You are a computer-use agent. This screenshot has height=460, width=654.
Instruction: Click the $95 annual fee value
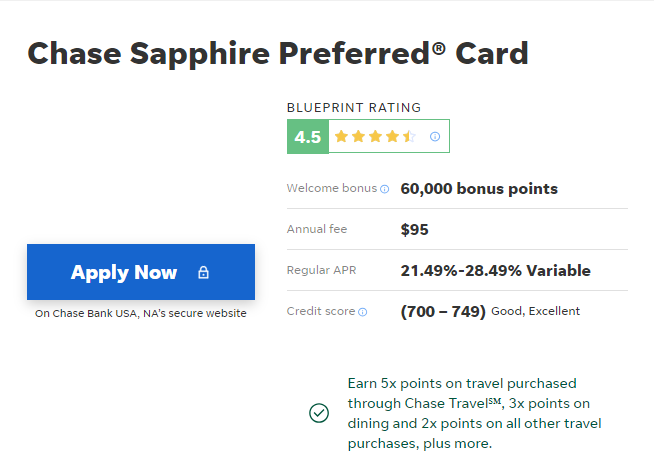coord(414,230)
